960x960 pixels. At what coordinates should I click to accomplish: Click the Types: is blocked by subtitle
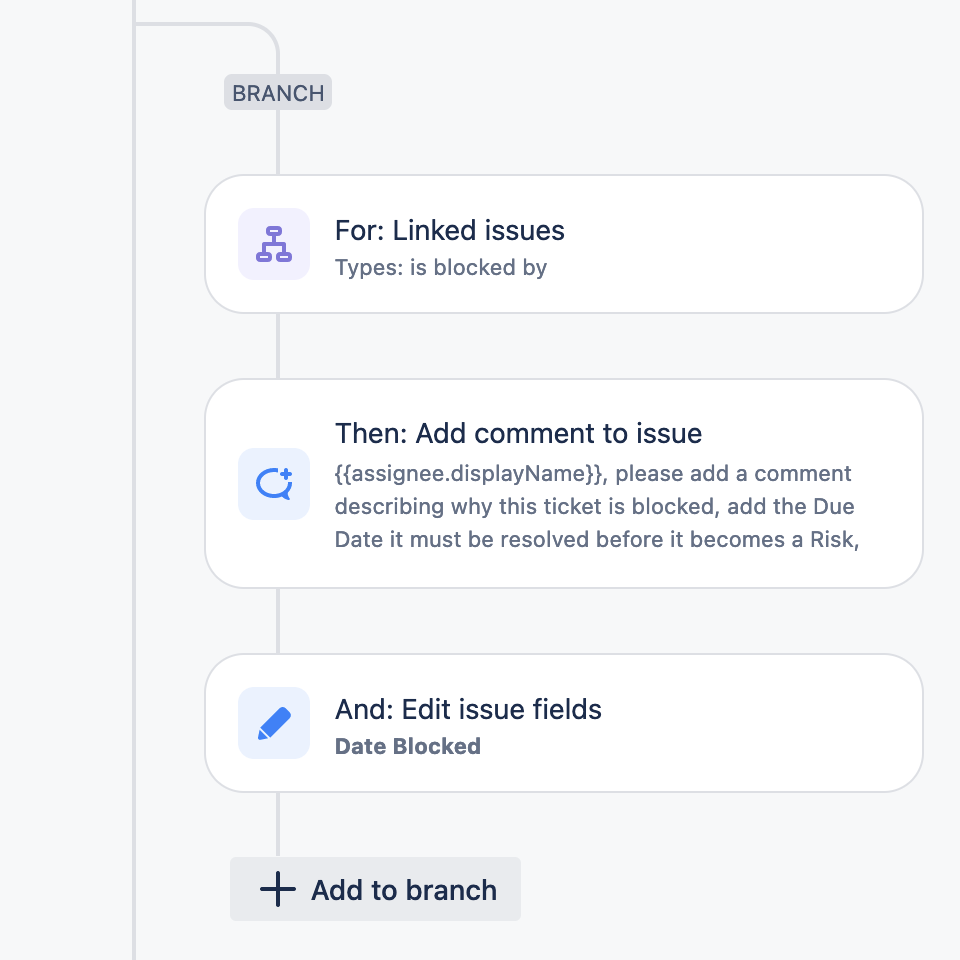click(x=441, y=268)
